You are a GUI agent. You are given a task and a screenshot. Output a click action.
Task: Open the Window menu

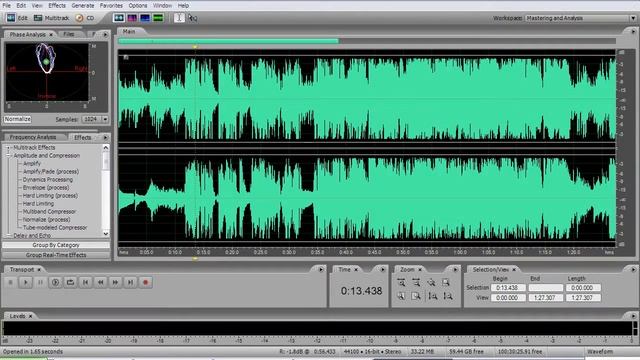click(162, 6)
